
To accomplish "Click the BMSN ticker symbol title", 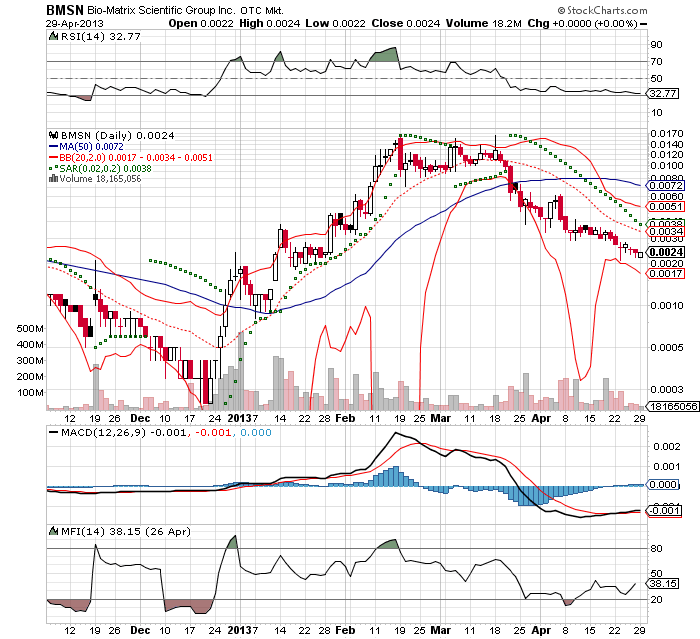I will click(65, 10).
